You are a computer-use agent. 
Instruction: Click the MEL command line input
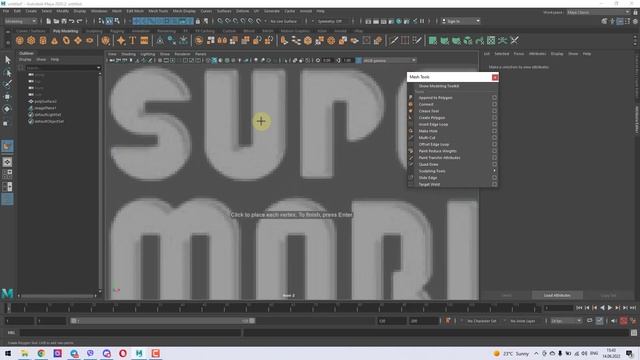(131, 333)
